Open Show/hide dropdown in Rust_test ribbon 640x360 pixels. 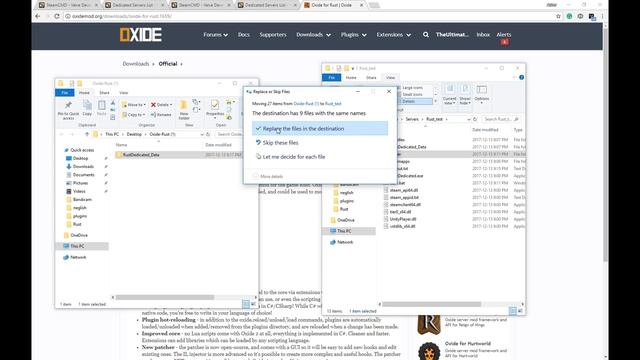point(465,95)
